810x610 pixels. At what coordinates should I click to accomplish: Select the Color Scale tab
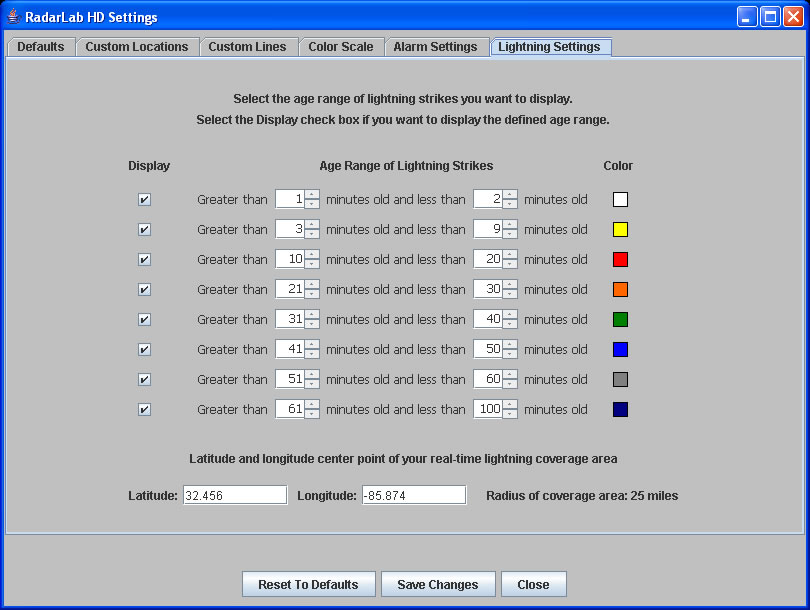(x=341, y=47)
